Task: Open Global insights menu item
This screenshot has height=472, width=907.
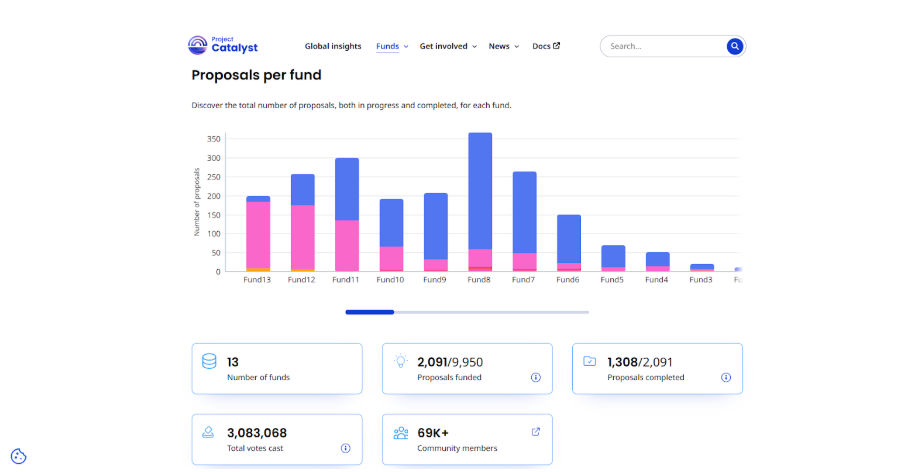Action: [x=333, y=46]
